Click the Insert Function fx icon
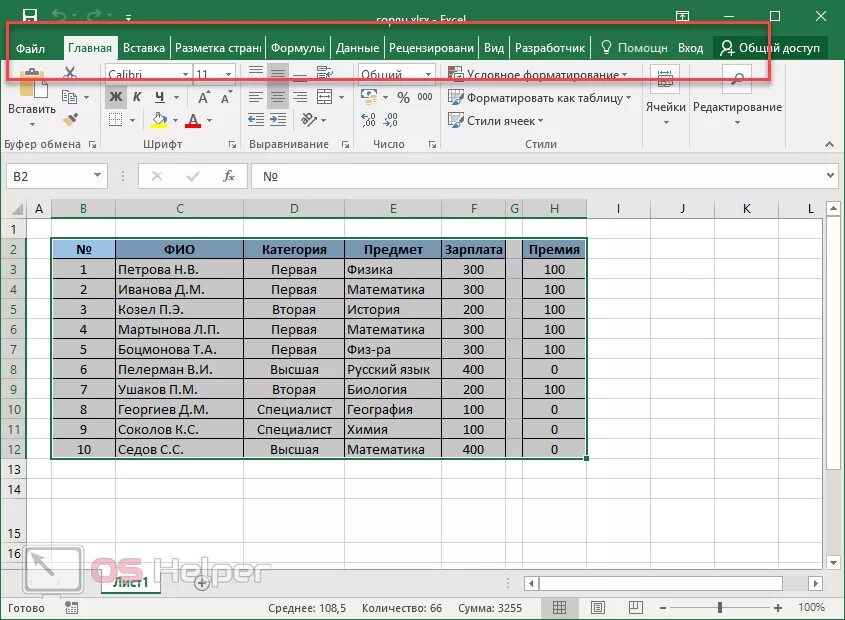Viewport: 845px width, 620px height. pyautogui.click(x=229, y=176)
